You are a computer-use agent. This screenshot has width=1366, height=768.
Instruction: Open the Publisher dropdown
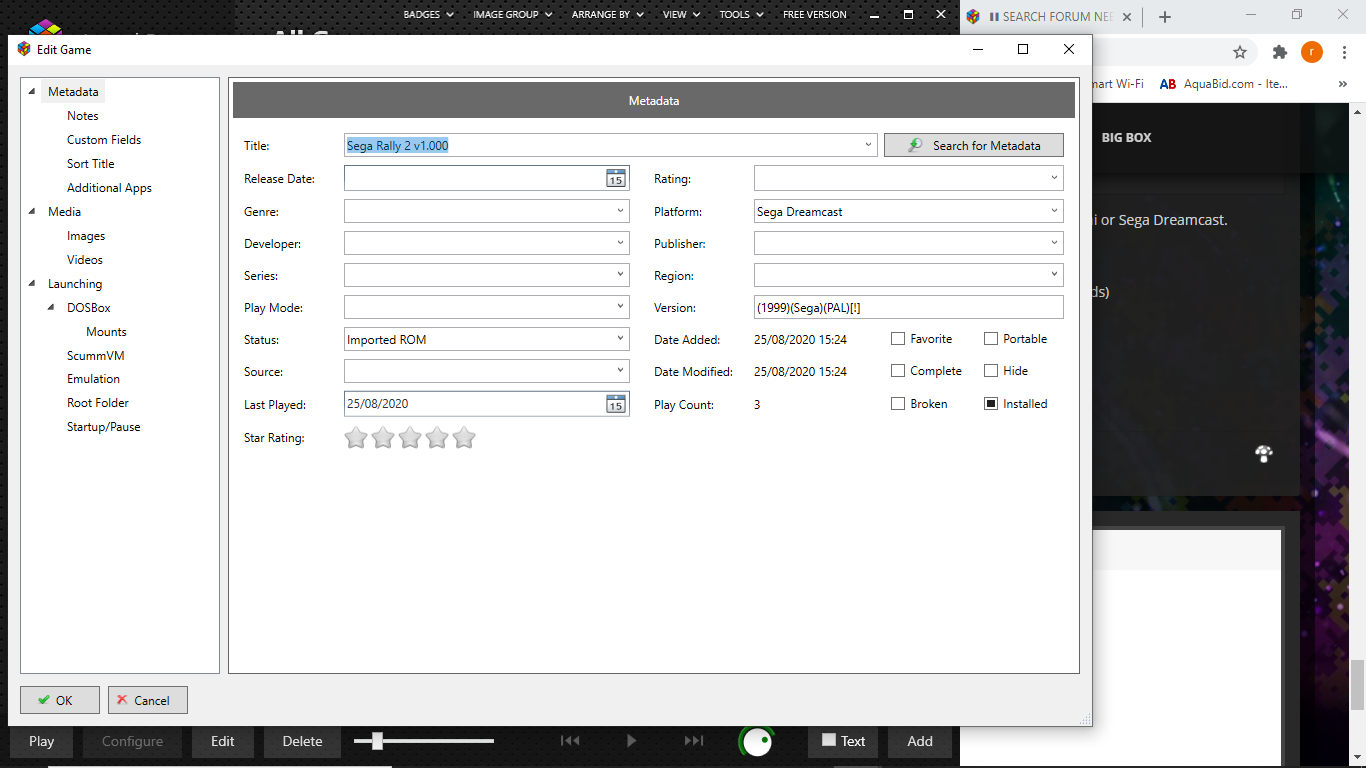[1054, 243]
